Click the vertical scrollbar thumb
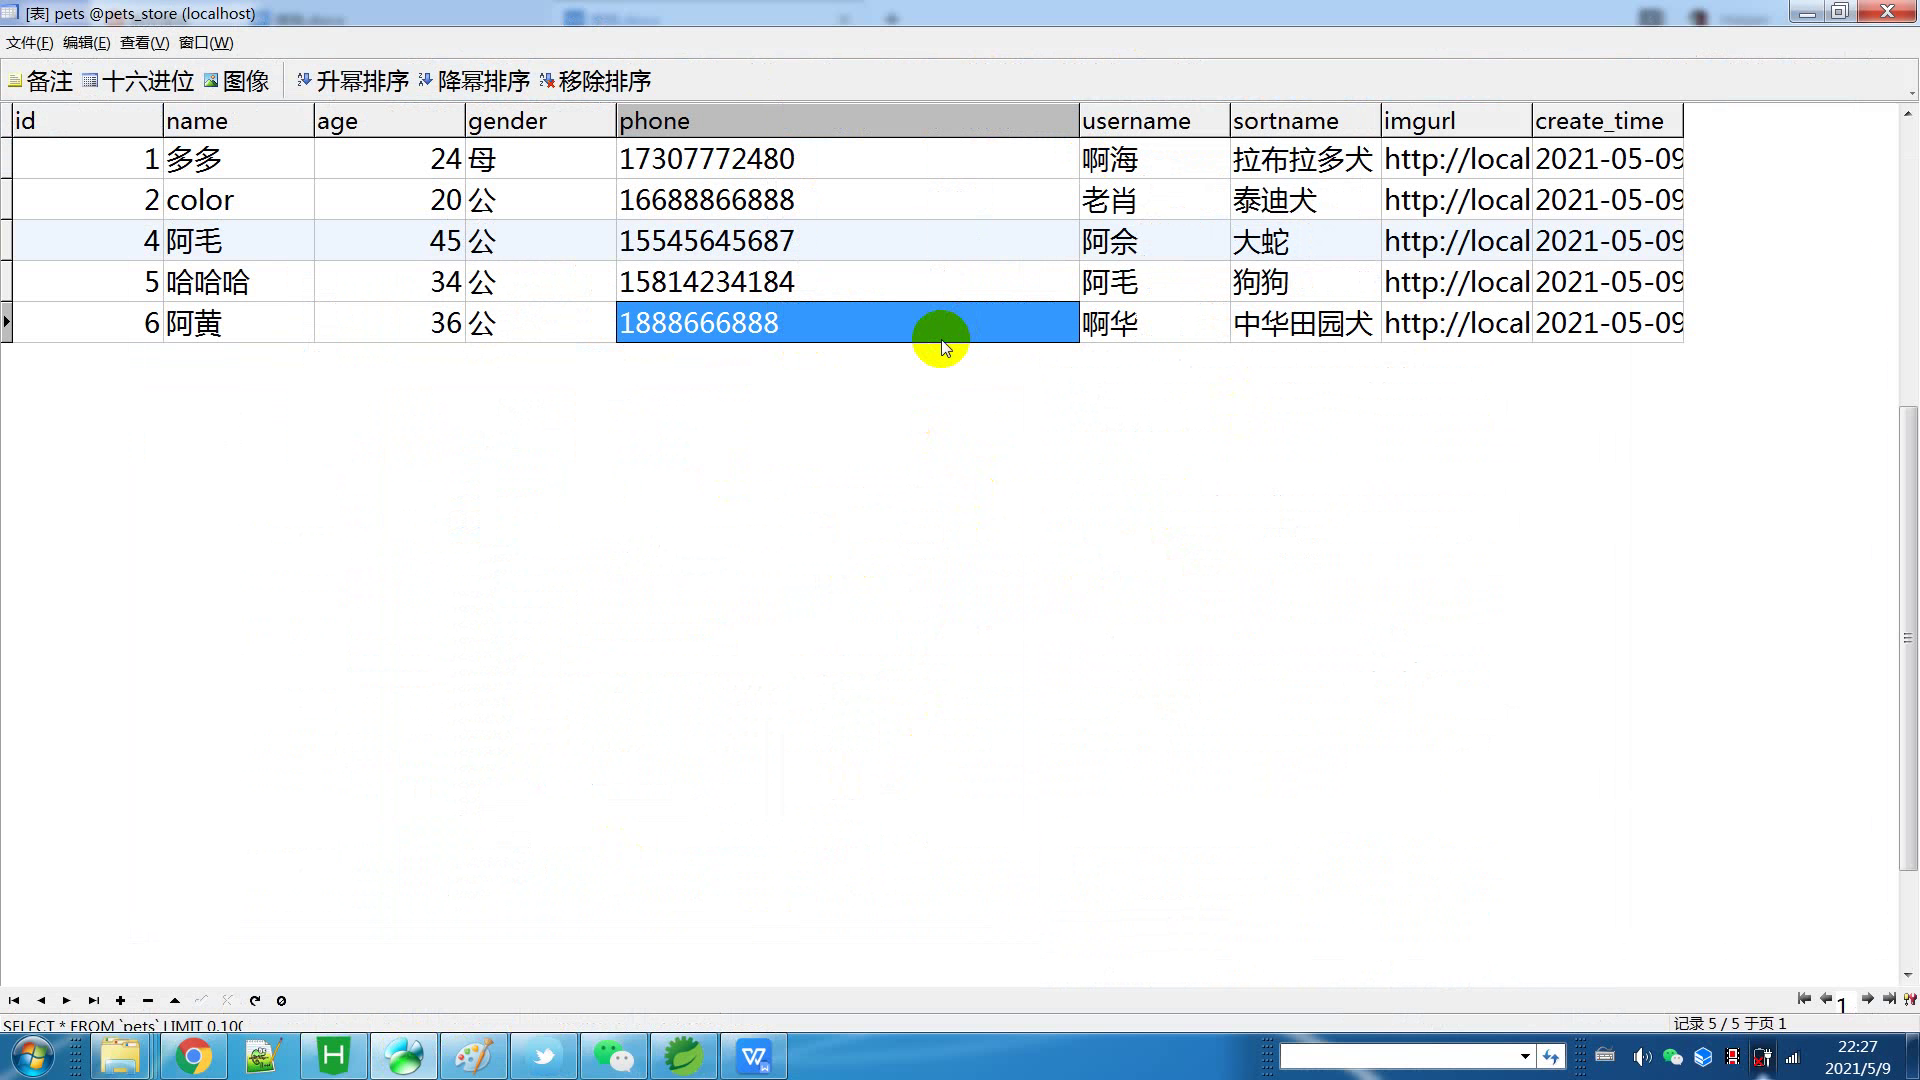 [x=1908, y=638]
